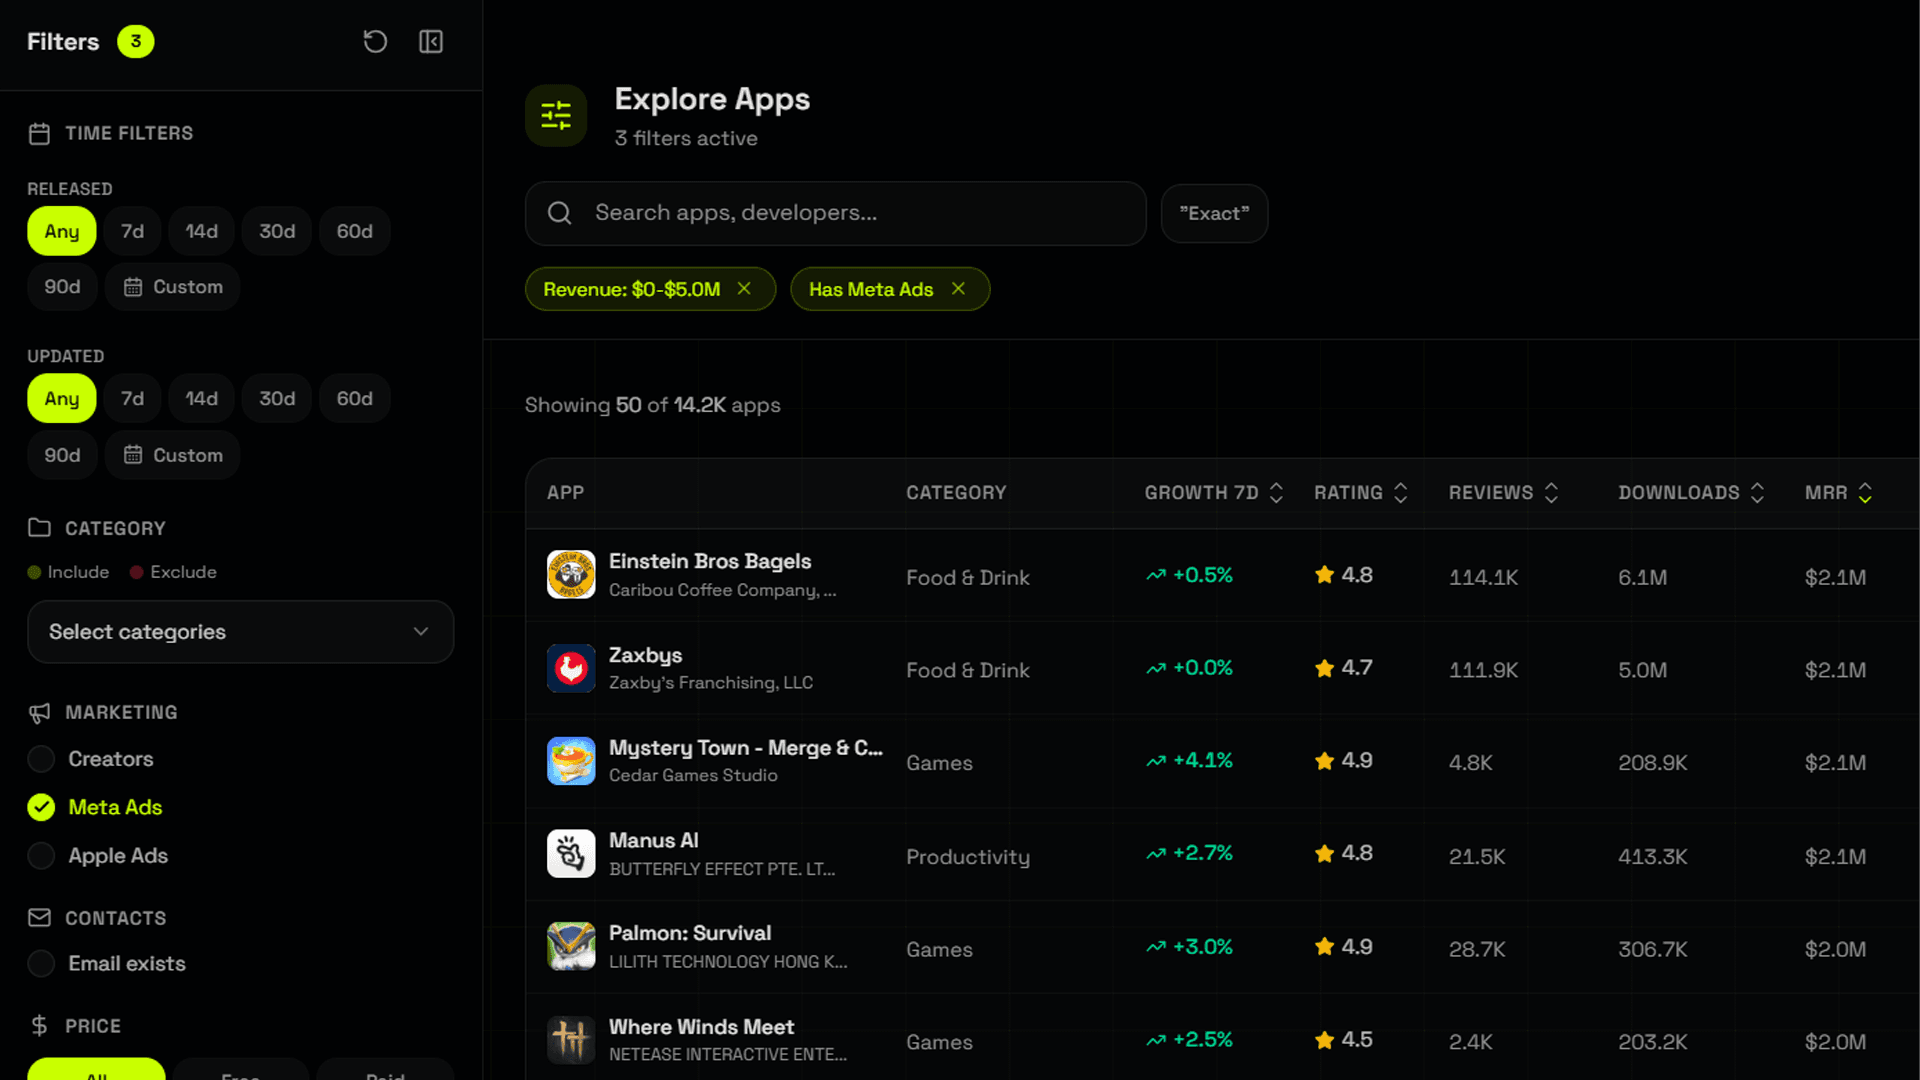The image size is (1920, 1080).
Task: Click the Price All option
Action: (x=95, y=1075)
